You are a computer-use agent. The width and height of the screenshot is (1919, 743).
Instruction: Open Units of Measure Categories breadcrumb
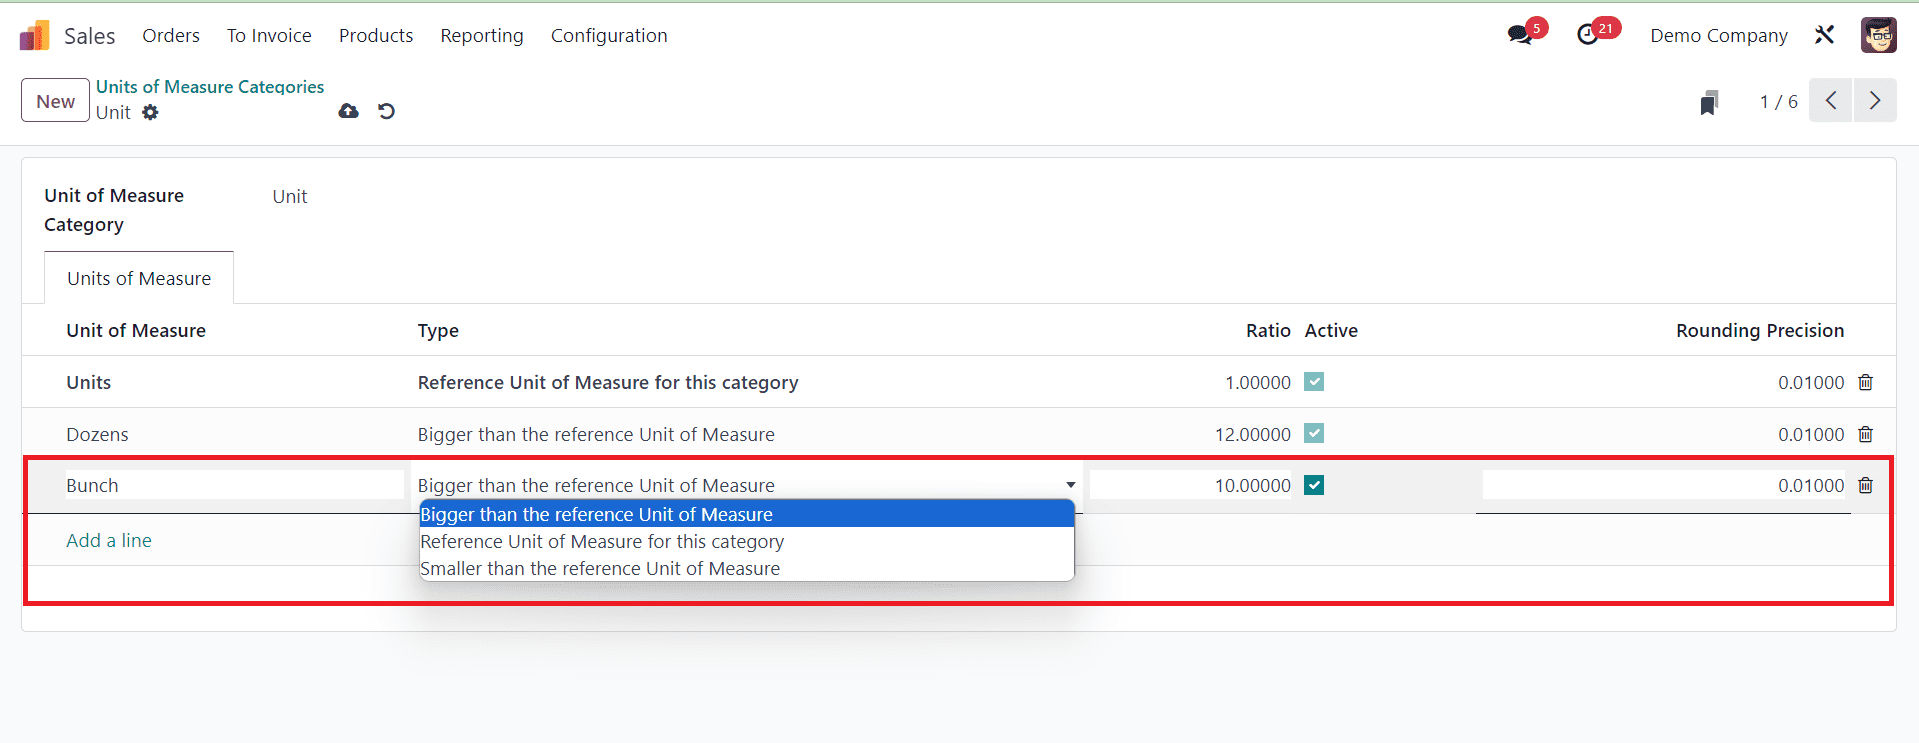tap(210, 87)
